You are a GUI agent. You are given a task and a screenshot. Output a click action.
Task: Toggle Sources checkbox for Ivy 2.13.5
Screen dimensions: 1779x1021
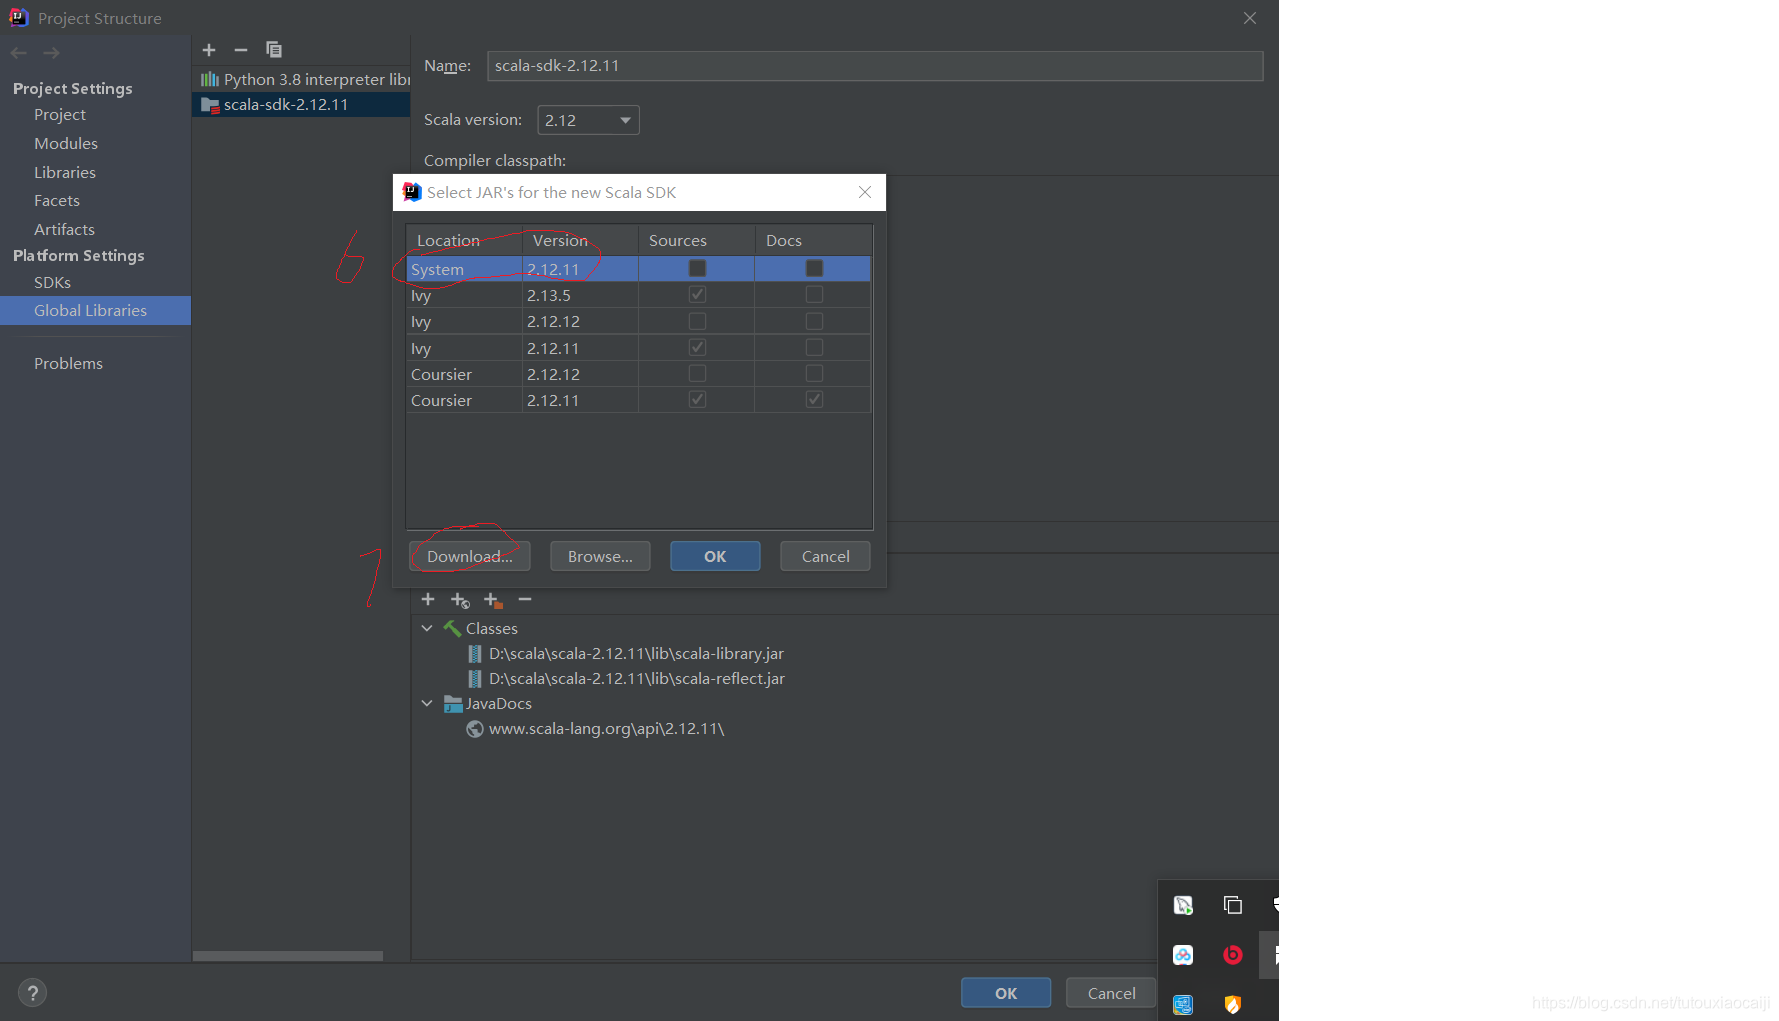(697, 295)
